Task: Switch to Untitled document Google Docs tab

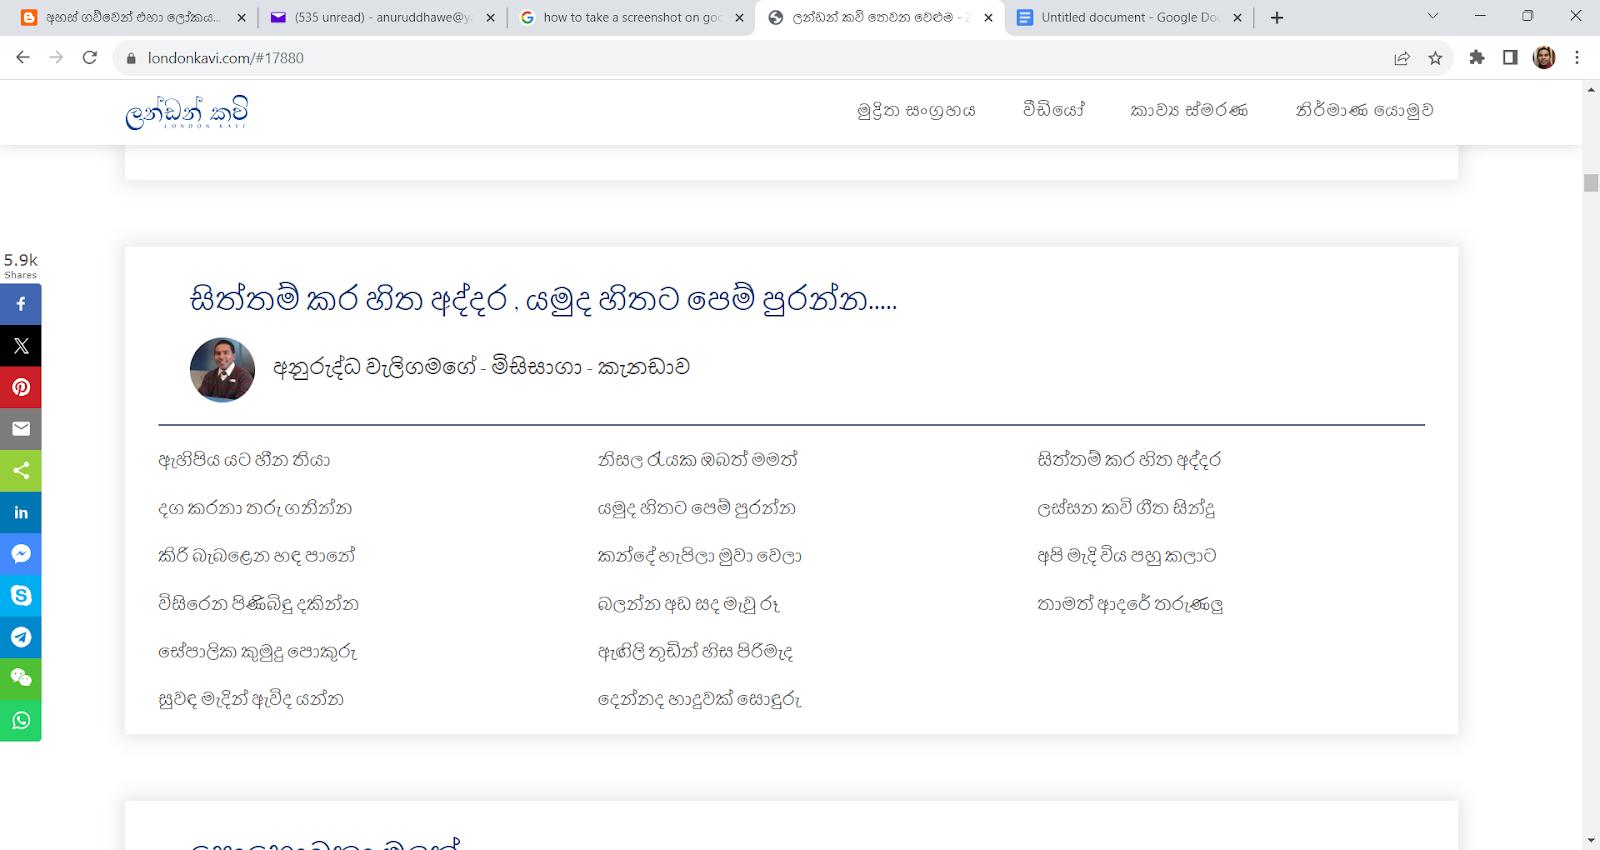Action: pyautogui.click(x=1129, y=18)
